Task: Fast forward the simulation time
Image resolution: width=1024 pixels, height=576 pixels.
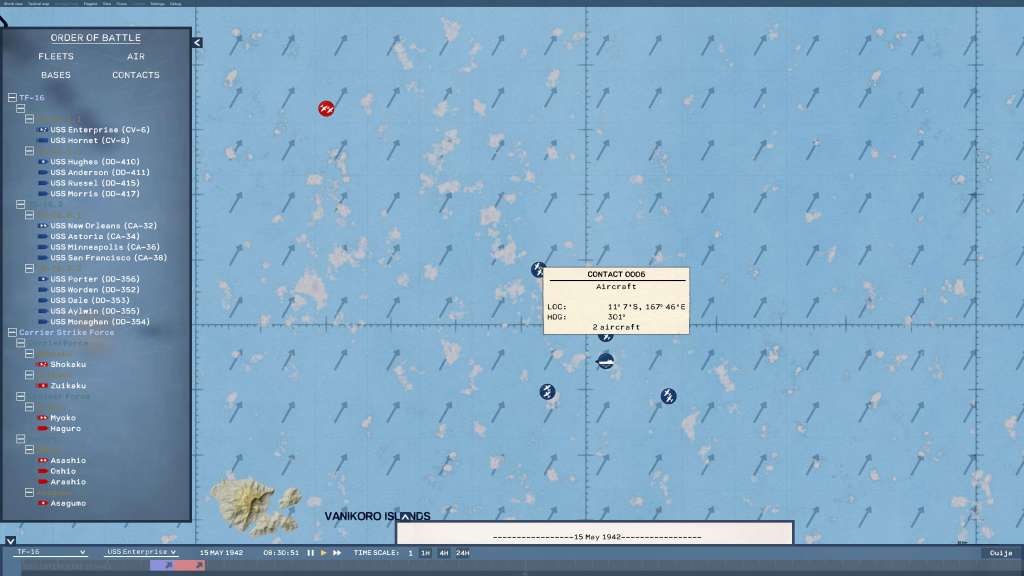Action: (337, 553)
